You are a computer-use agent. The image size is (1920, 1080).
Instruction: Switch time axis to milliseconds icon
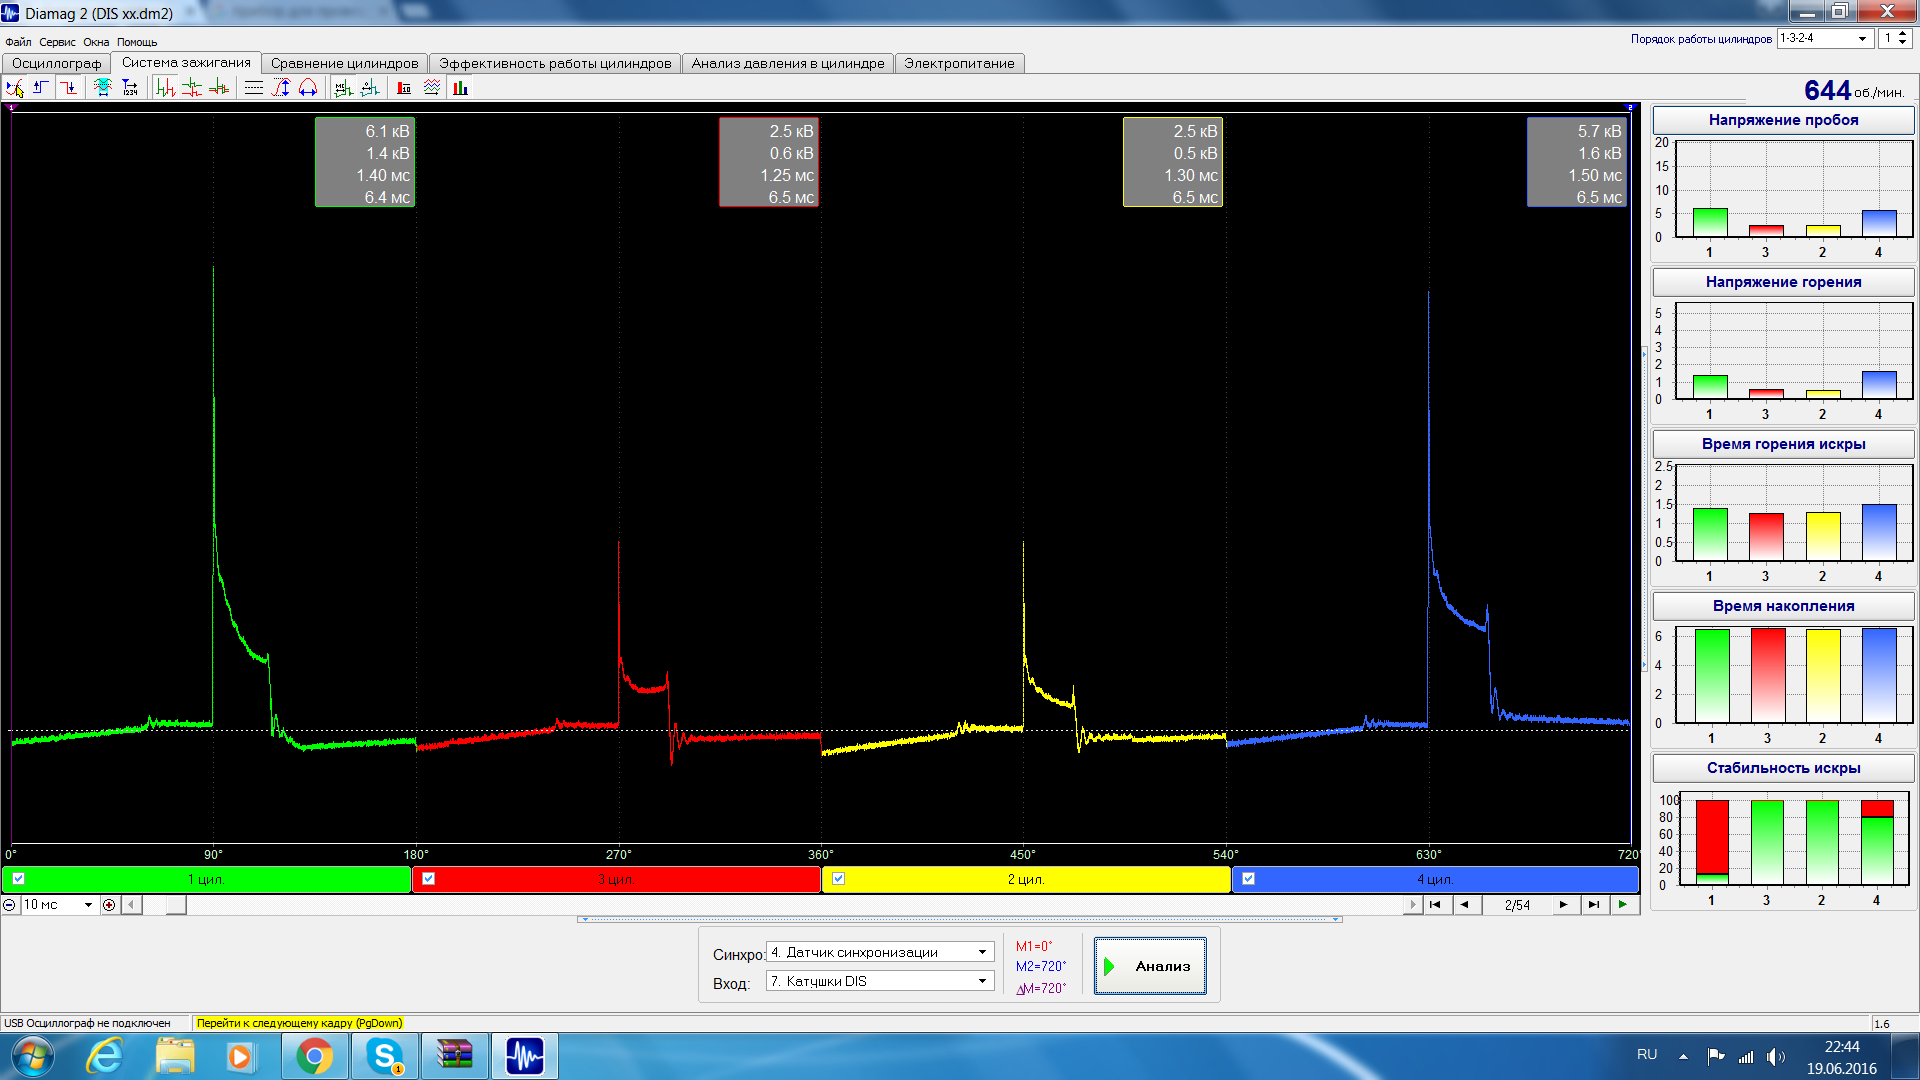click(x=343, y=88)
